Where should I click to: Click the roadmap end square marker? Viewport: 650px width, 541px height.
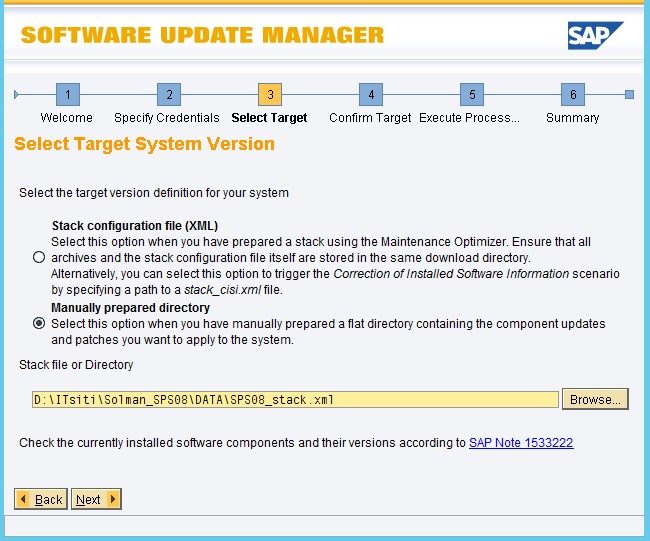[629, 95]
